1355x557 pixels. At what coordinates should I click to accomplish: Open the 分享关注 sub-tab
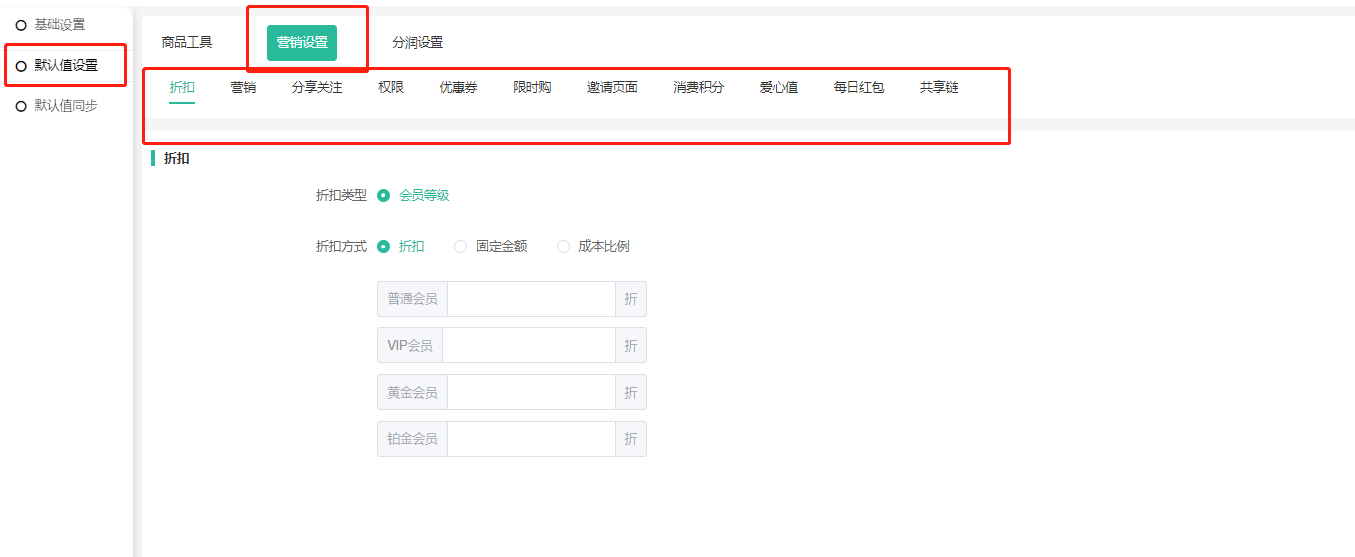[x=317, y=87]
